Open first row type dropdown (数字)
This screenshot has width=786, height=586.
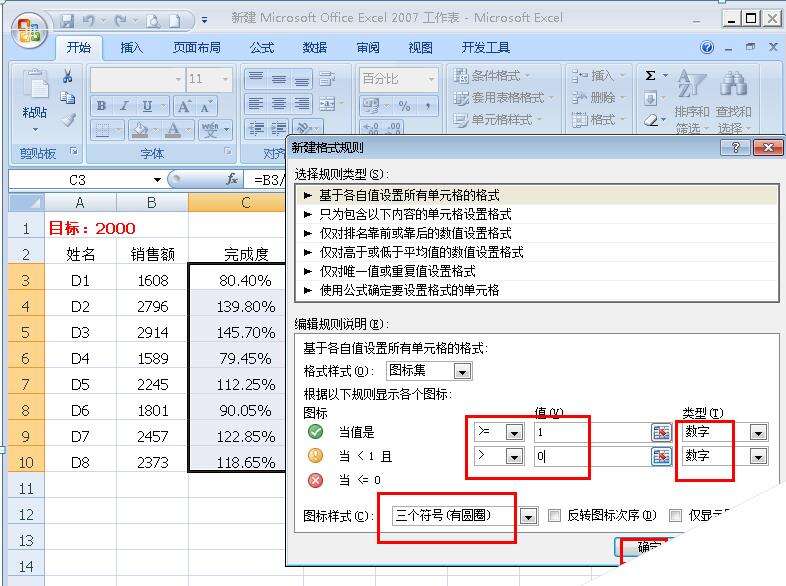click(758, 432)
